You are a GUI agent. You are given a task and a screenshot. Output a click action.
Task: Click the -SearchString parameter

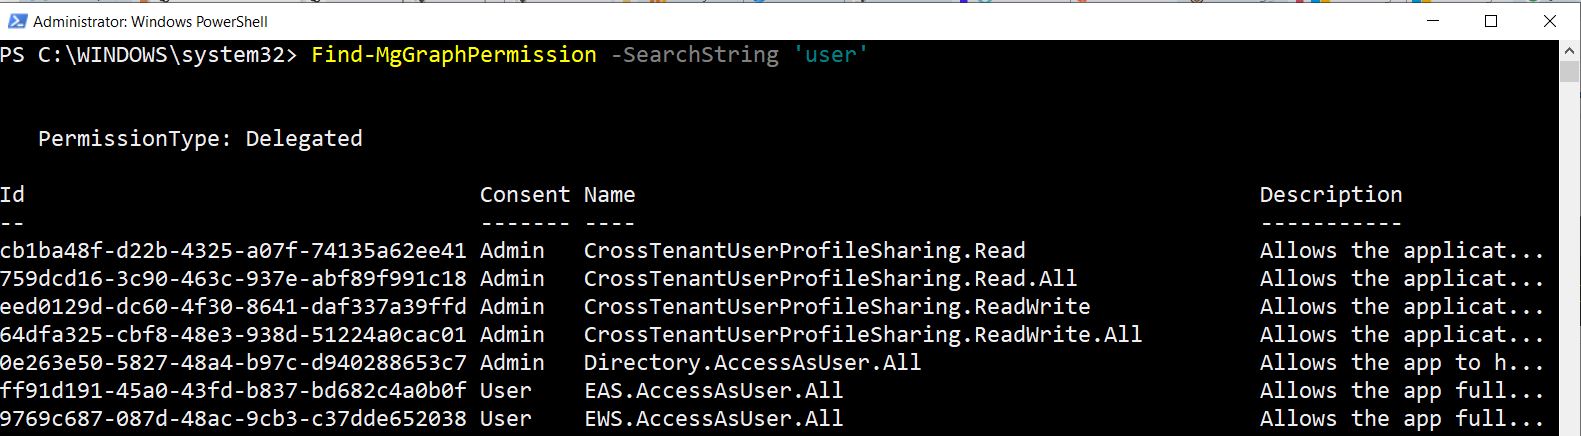(694, 55)
